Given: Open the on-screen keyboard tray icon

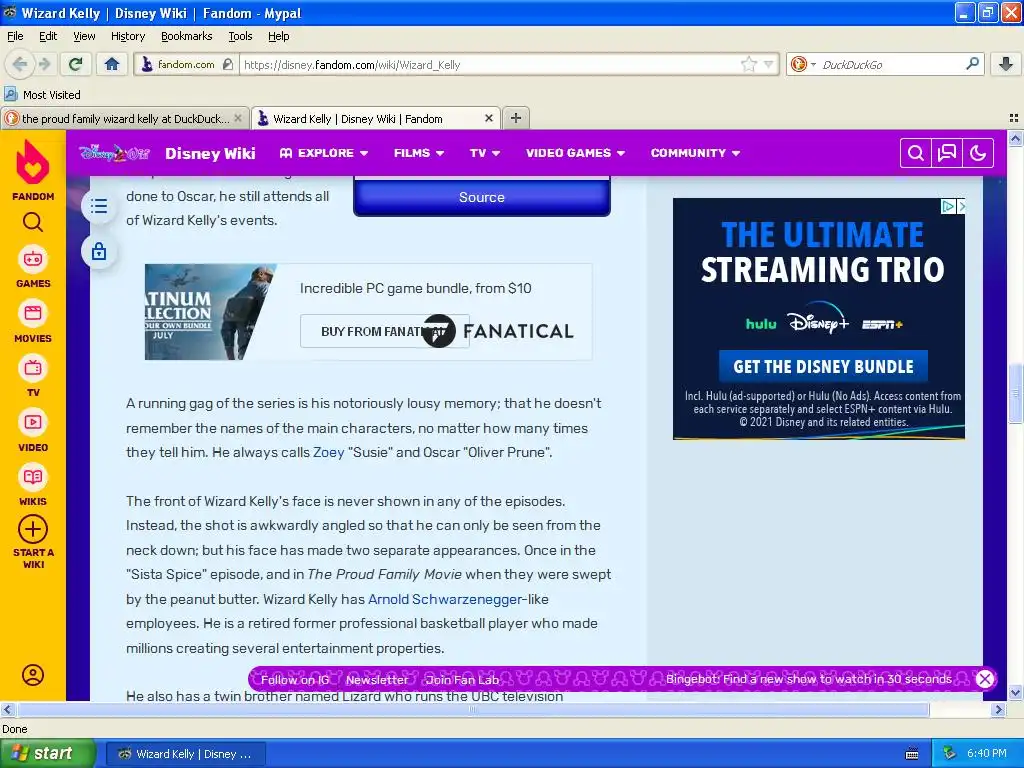Looking at the screenshot, I should pos(912,754).
